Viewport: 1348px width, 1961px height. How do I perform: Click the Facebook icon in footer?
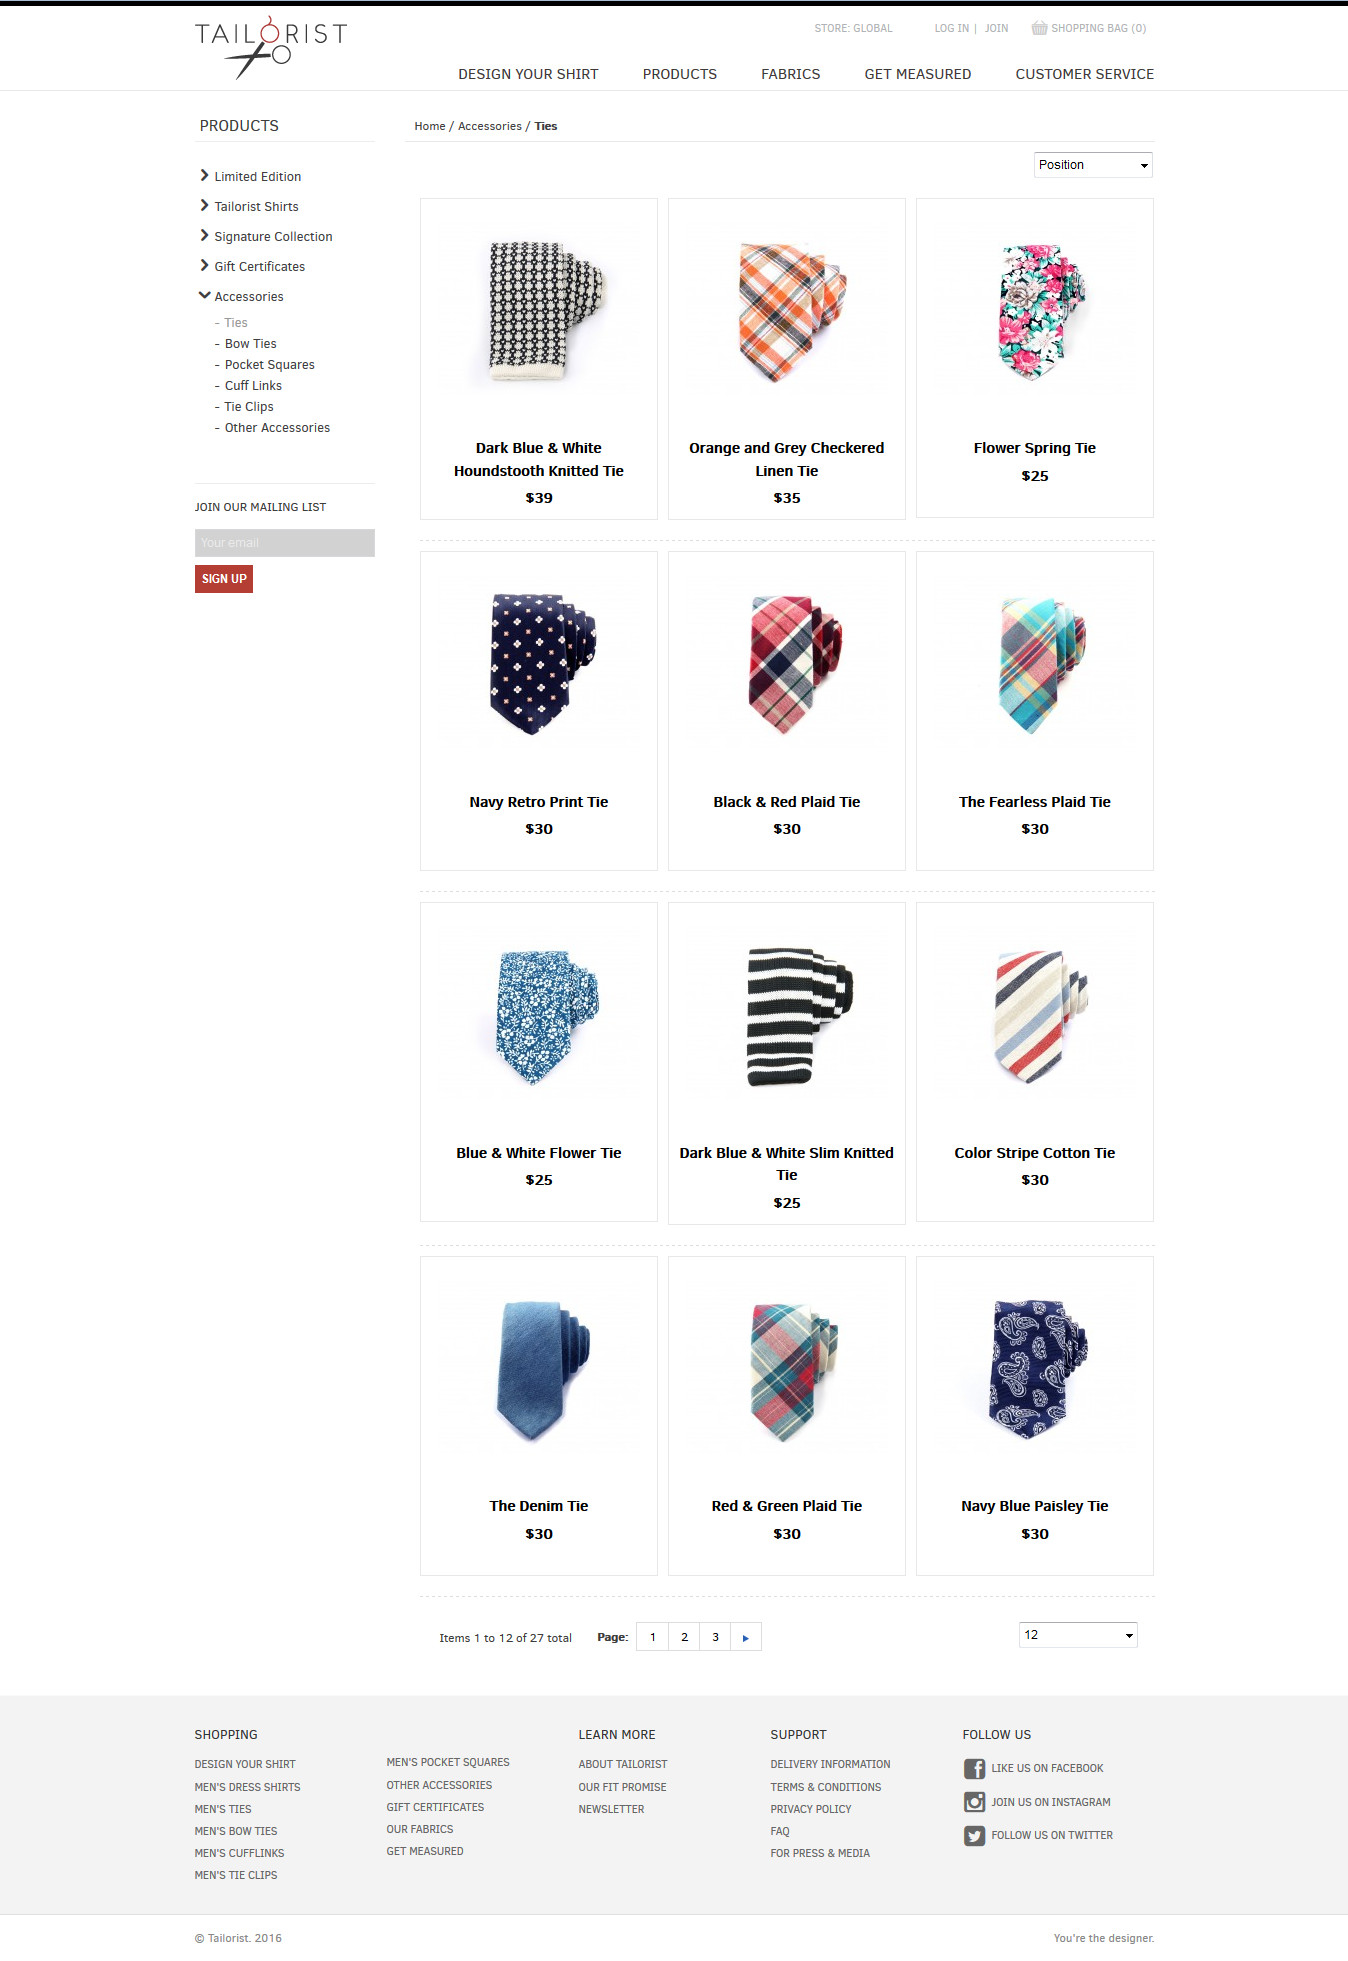click(x=974, y=1768)
